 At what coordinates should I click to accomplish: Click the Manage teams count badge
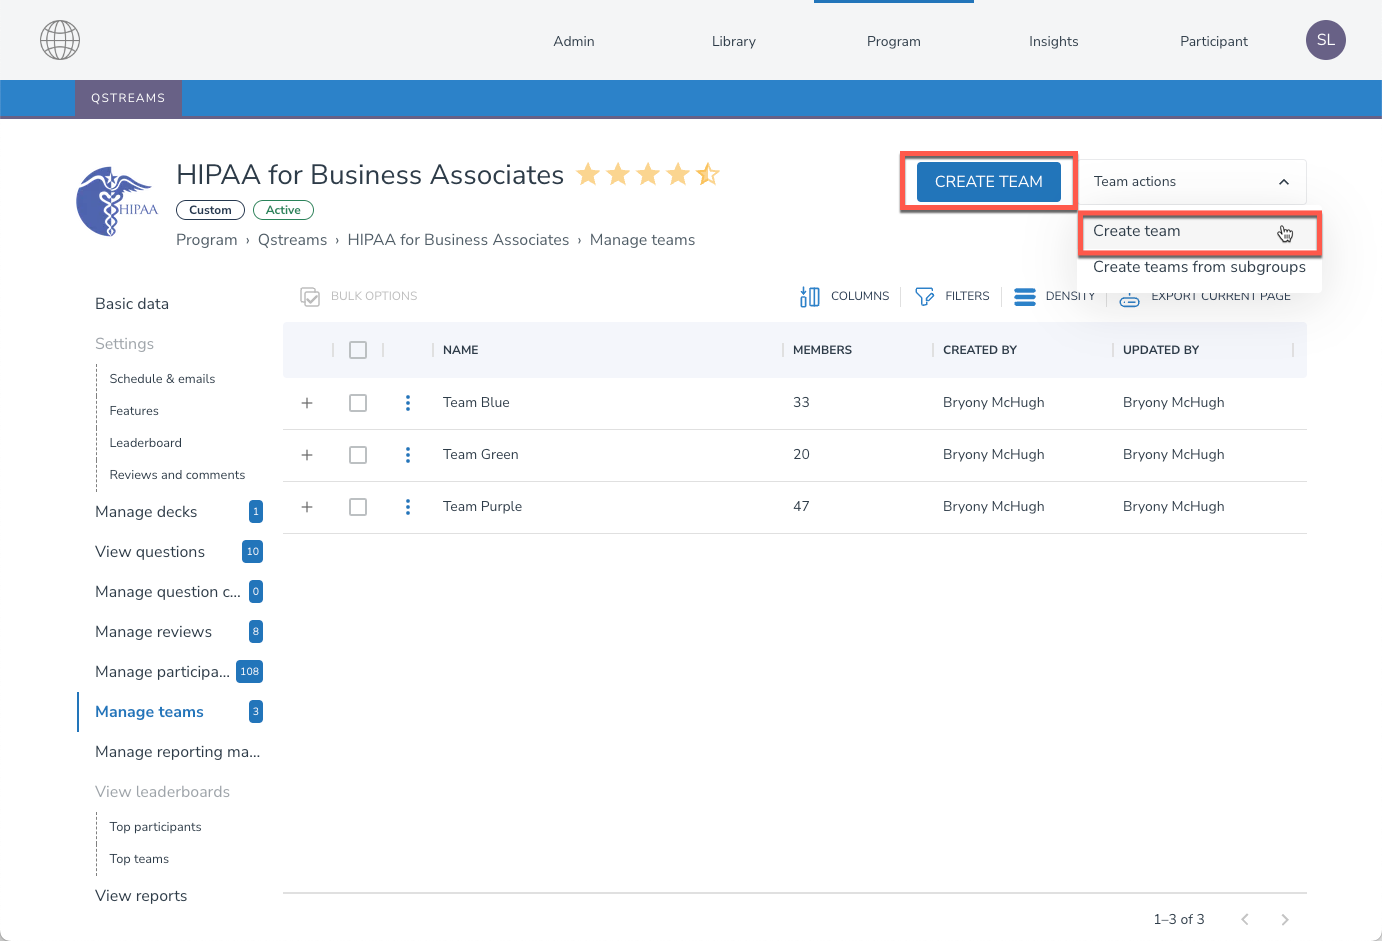click(x=256, y=712)
